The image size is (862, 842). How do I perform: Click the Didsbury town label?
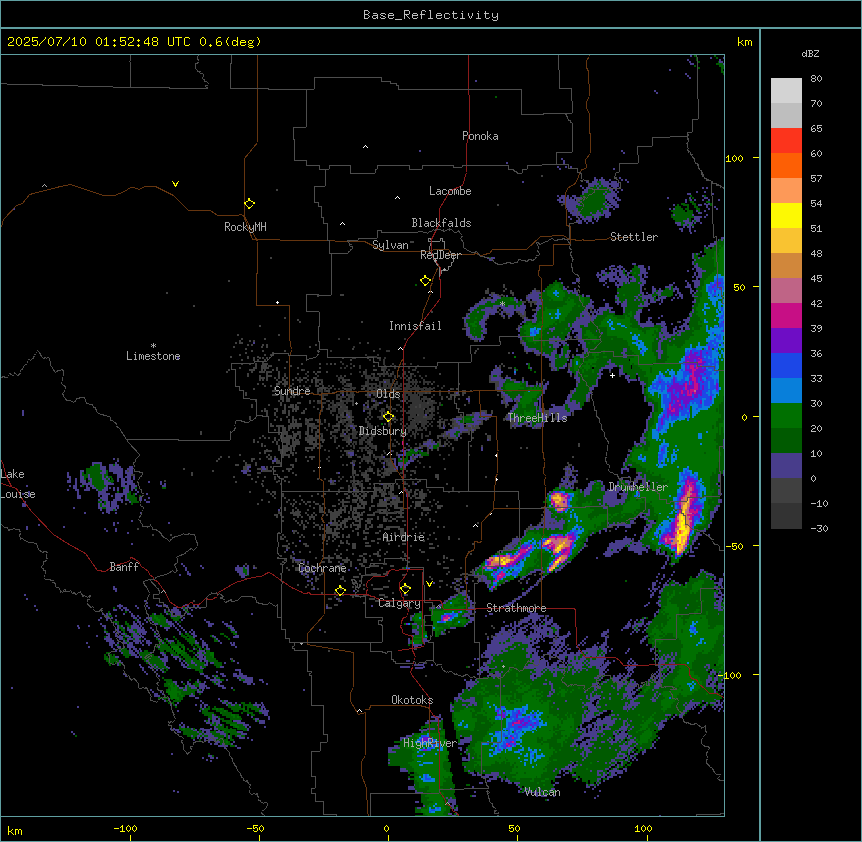pyautogui.click(x=383, y=431)
